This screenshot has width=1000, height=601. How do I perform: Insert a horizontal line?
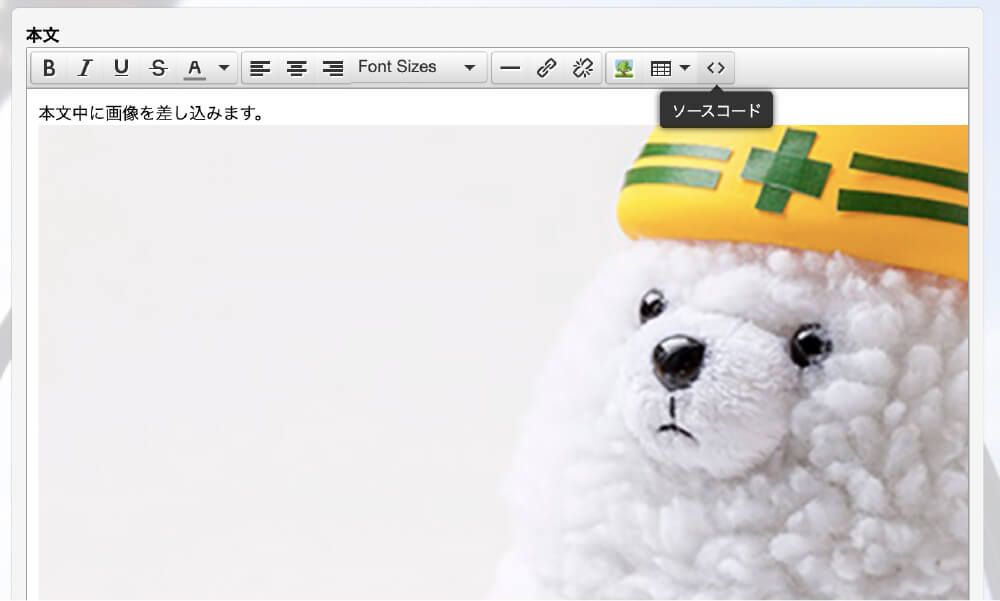tap(510, 68)
